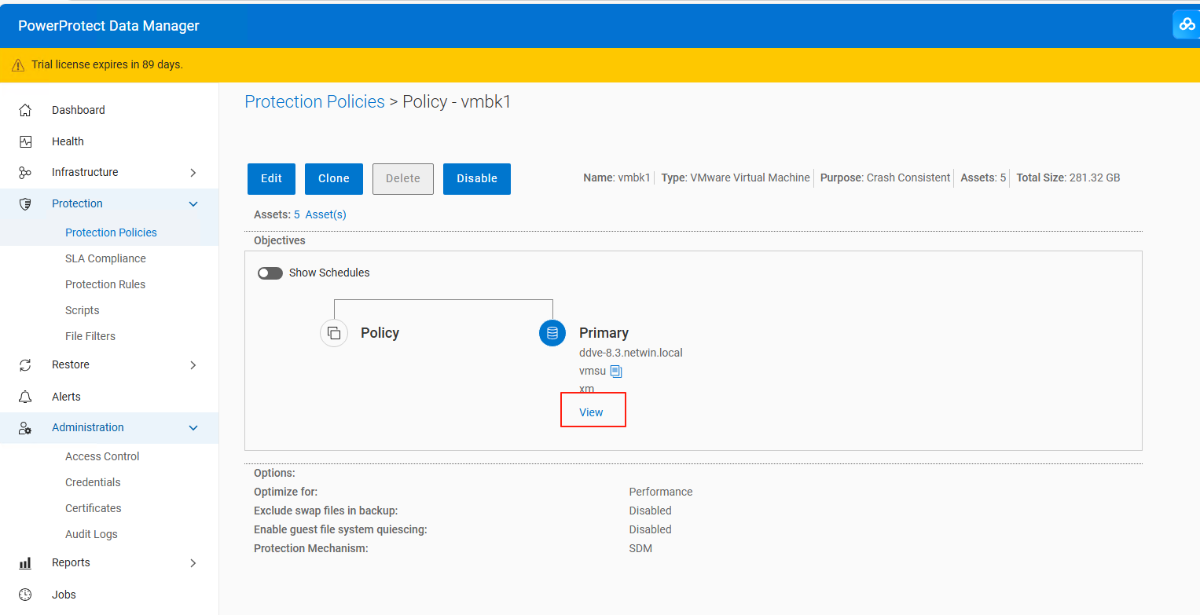Click the Purpose: Crash Consistent text
The width and height of the screenshot is (1200, 615).
[885, 178]
